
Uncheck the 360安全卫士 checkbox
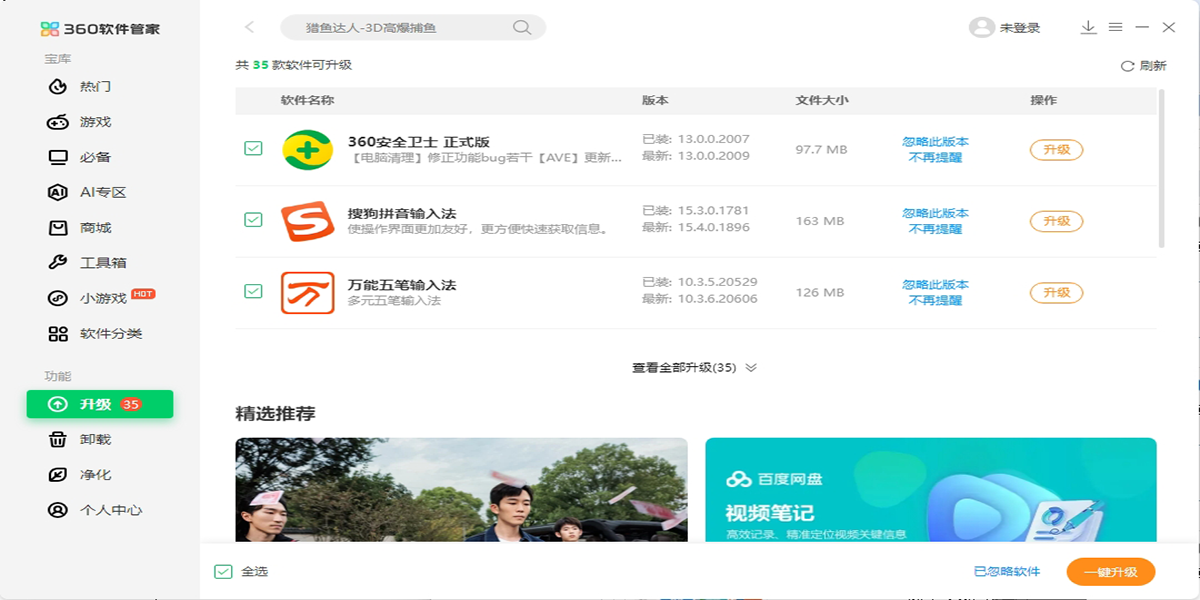[x=253, y=149]
